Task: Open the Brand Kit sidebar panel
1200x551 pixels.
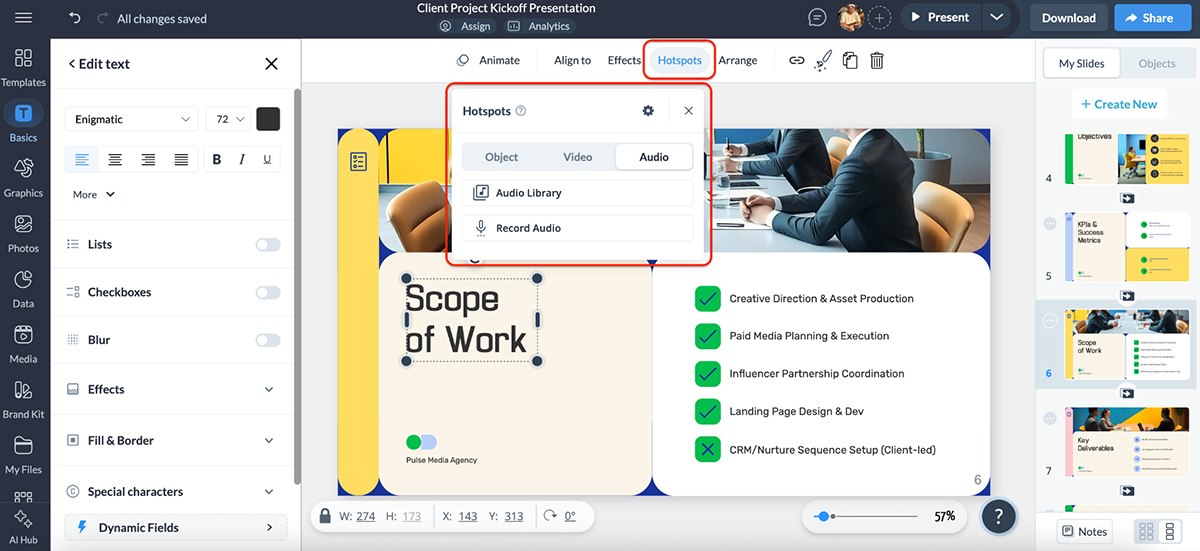Action: (23, 398)
